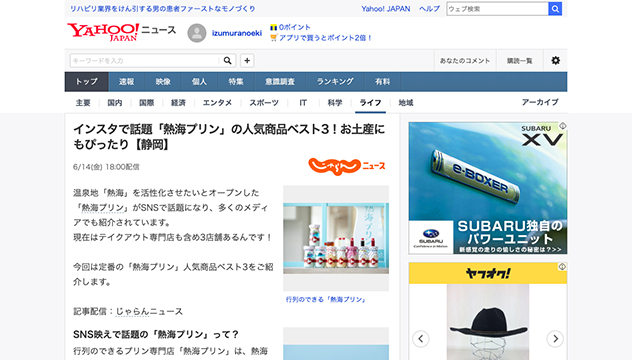
Task: Show previous item in ヤフオク carousel
Action: point(420,339)
